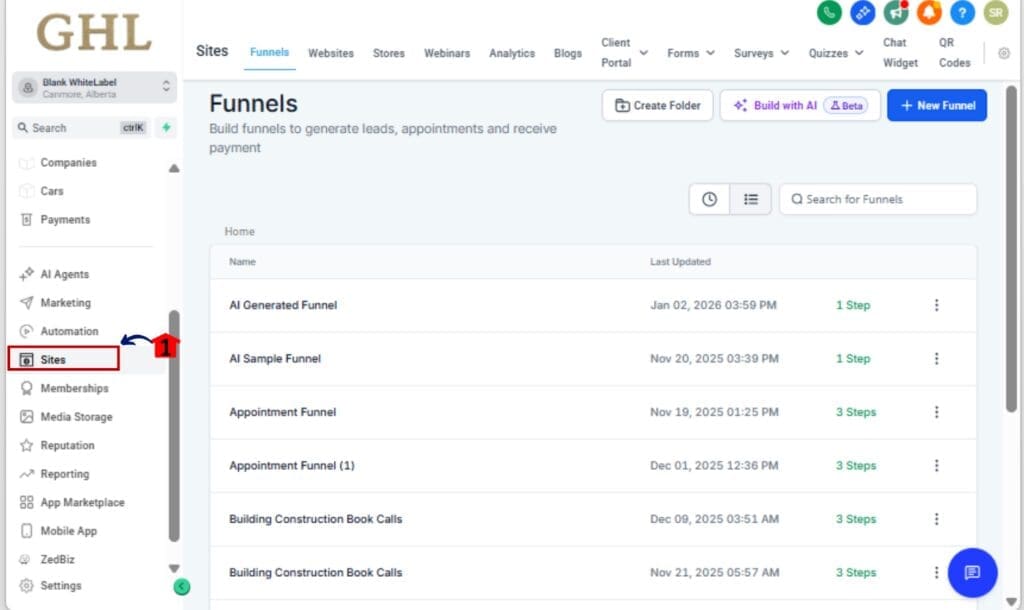Click the green add icon beside Search
This screenshot has width=1024, height=610.
[166, 128]
